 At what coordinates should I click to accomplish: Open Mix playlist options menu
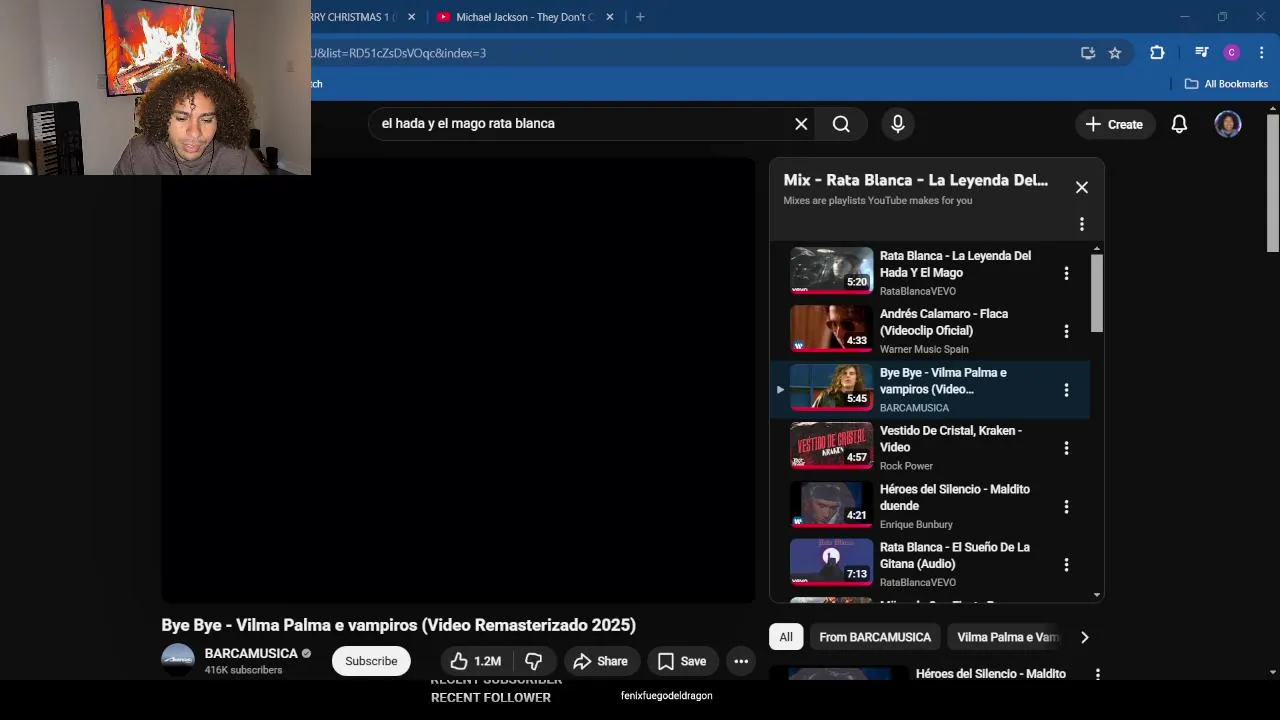click(1081, 224)
